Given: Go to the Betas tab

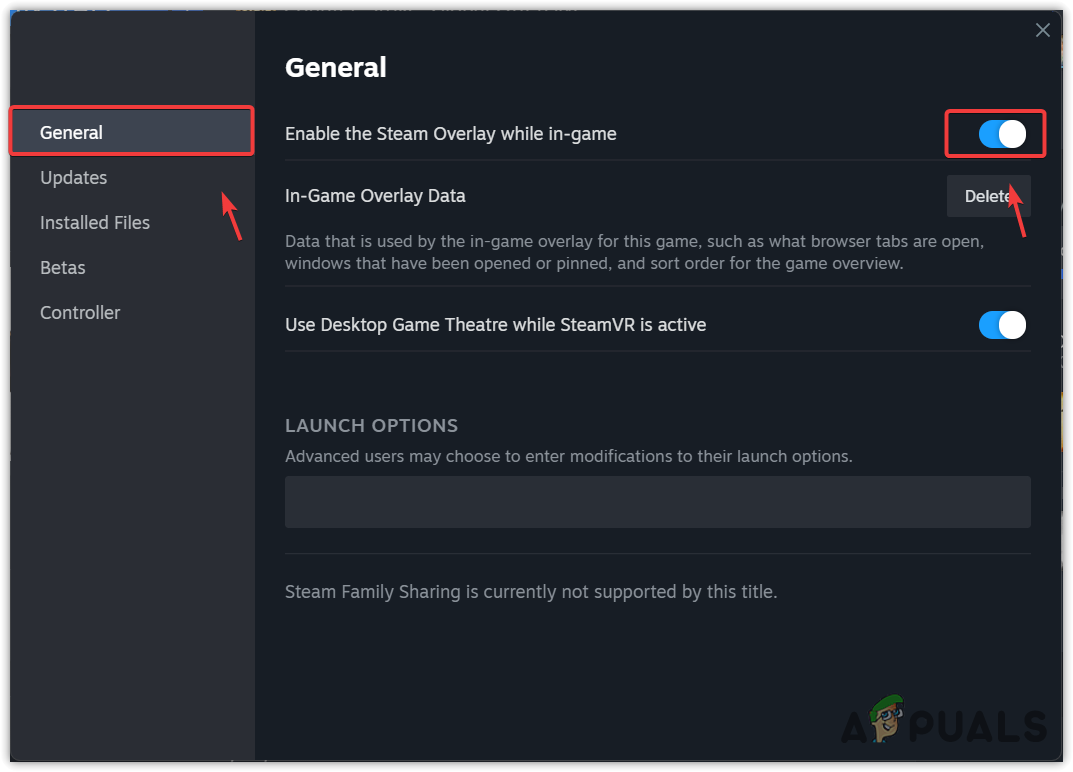Looking at the screenshot, I should (63, 267).
